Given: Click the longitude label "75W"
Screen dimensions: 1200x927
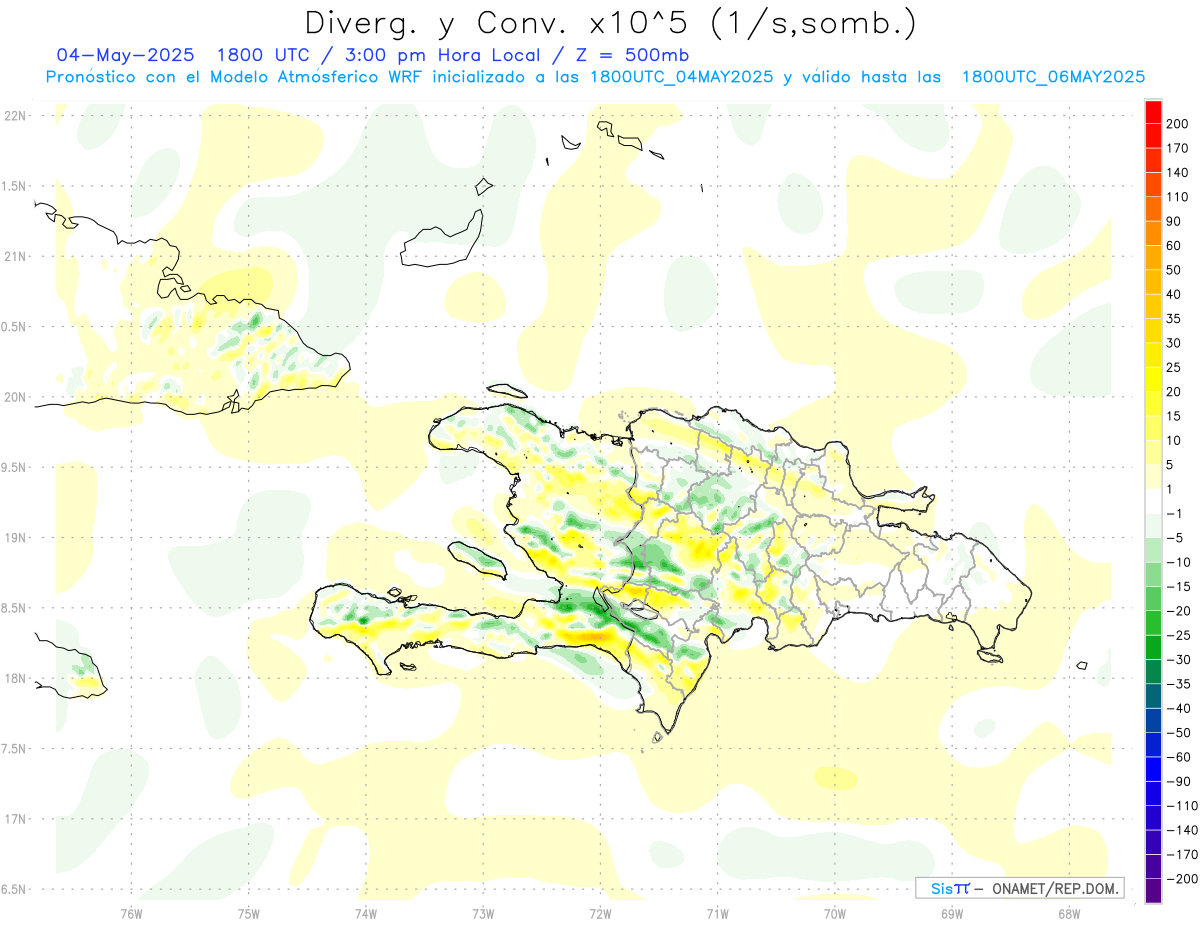Looking at the screenshot, I should click(x=249, y=913).
